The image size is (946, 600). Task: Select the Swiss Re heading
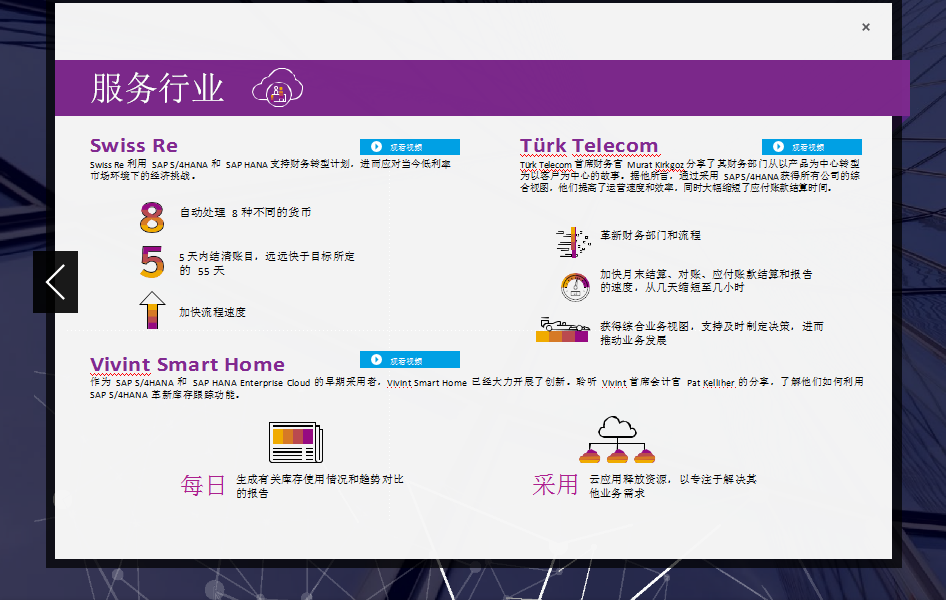coord(134,146)
